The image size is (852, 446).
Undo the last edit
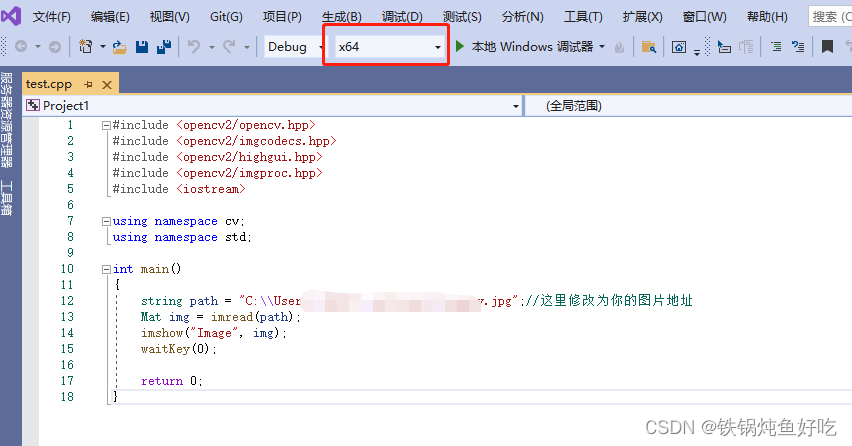194,47
